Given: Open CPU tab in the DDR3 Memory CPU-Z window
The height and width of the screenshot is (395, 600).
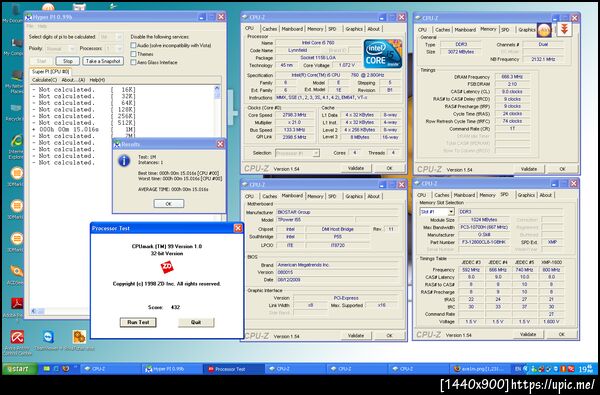Looking at the screenshot, I should coord(422,29).
